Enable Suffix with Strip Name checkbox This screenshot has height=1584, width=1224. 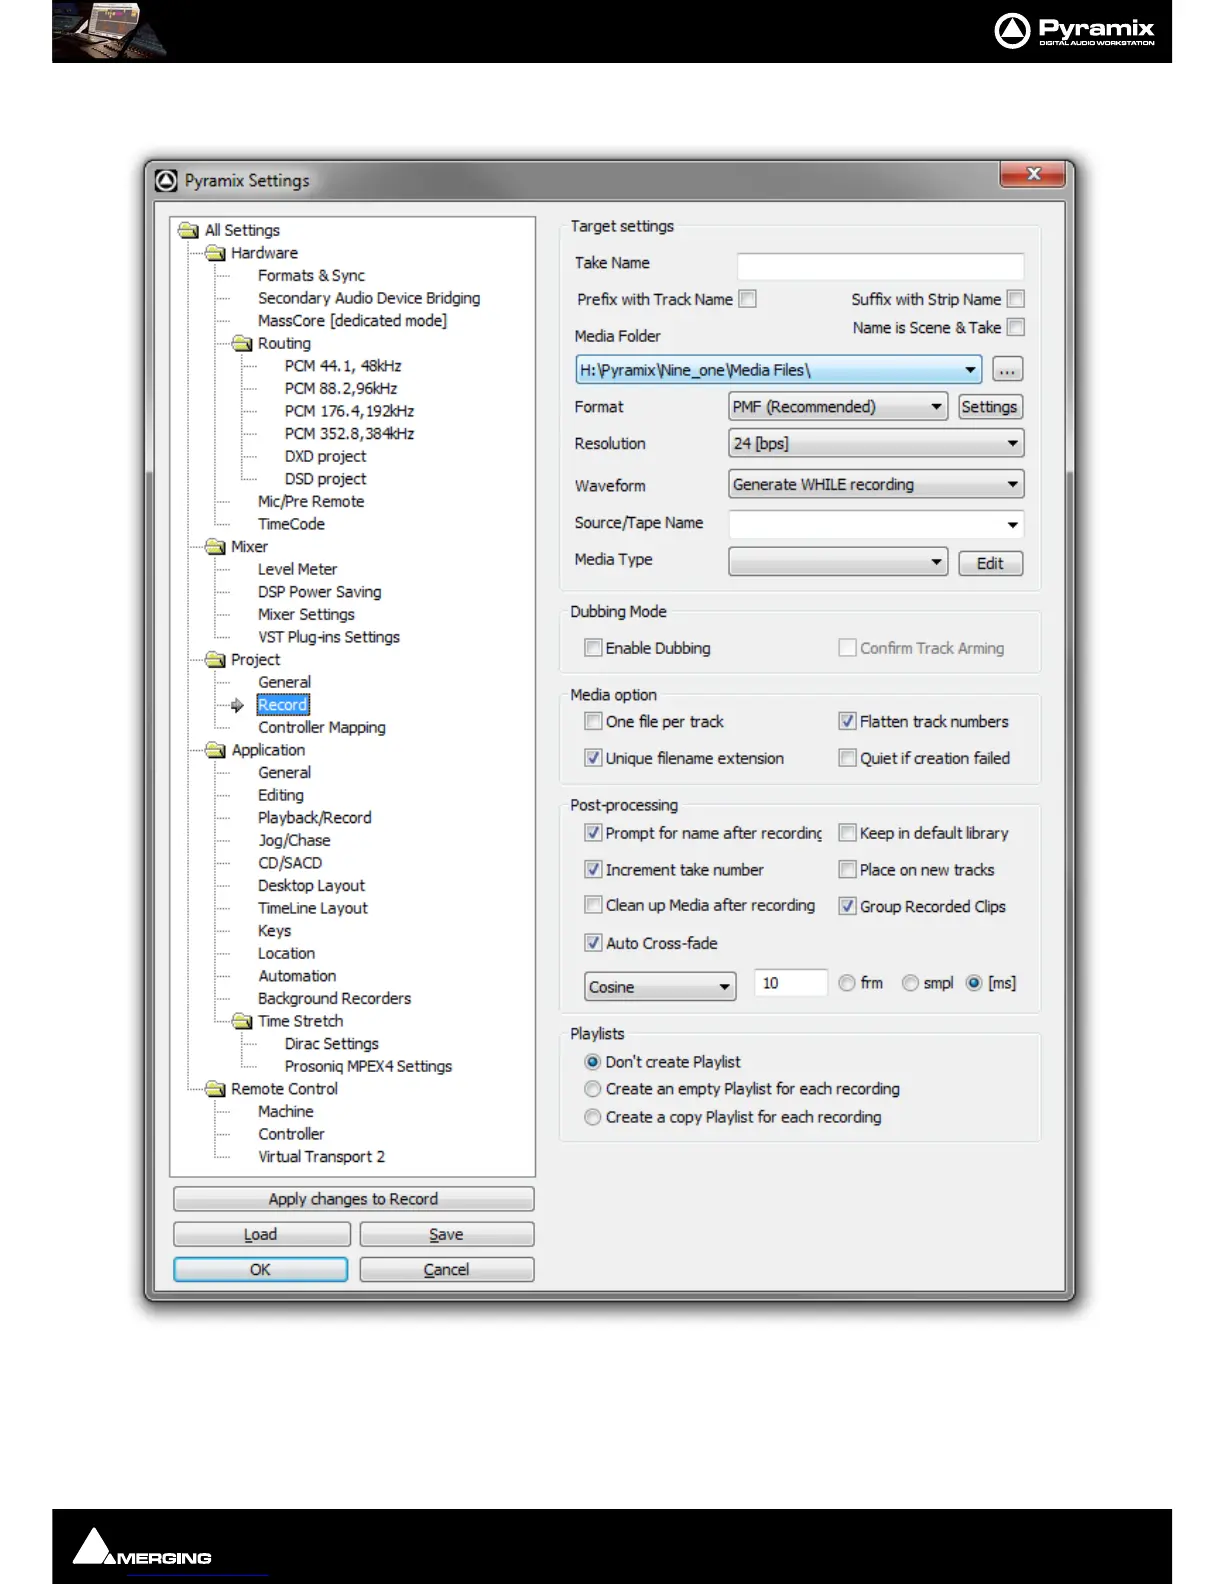(x=1016, y=299)
